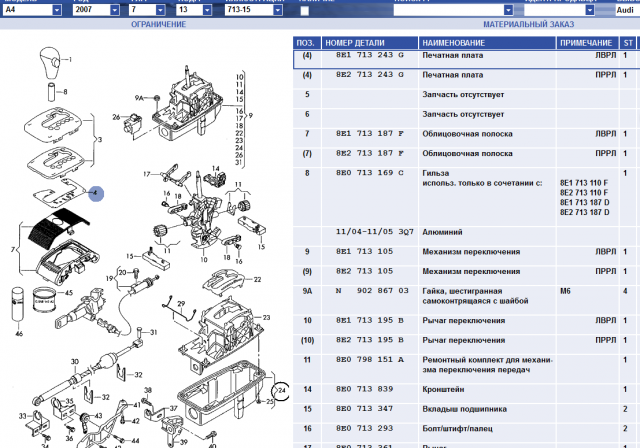
Task: Select part number 8E1 713 243 G
Action: tap(370, 55)
